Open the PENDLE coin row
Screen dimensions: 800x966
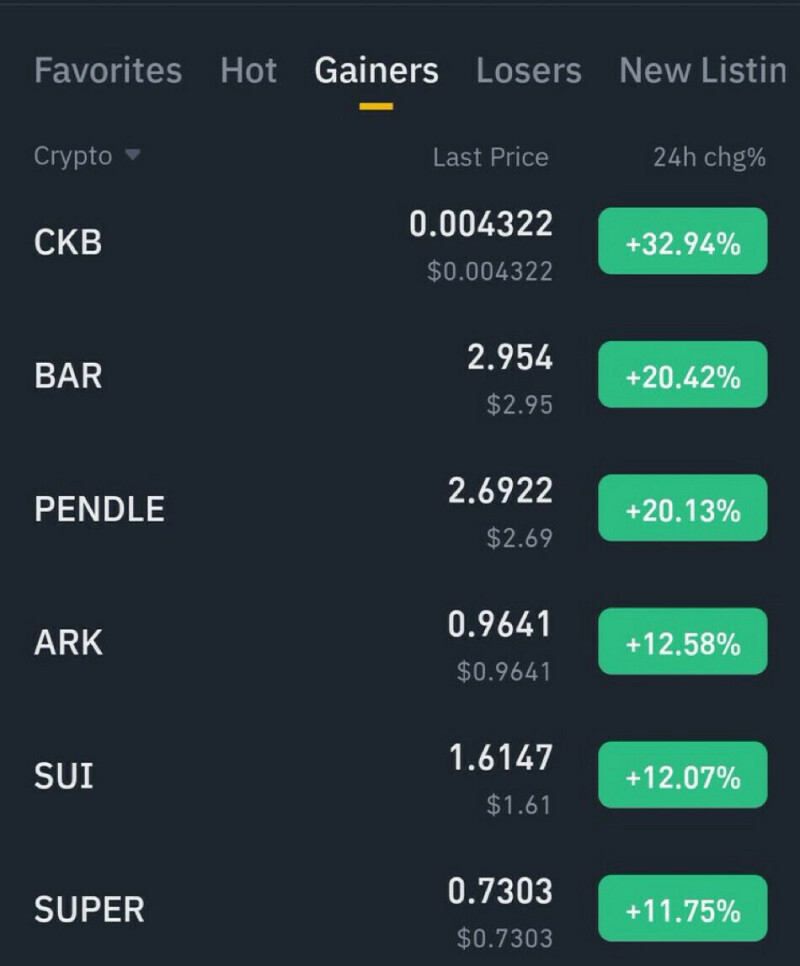point(99,509)
